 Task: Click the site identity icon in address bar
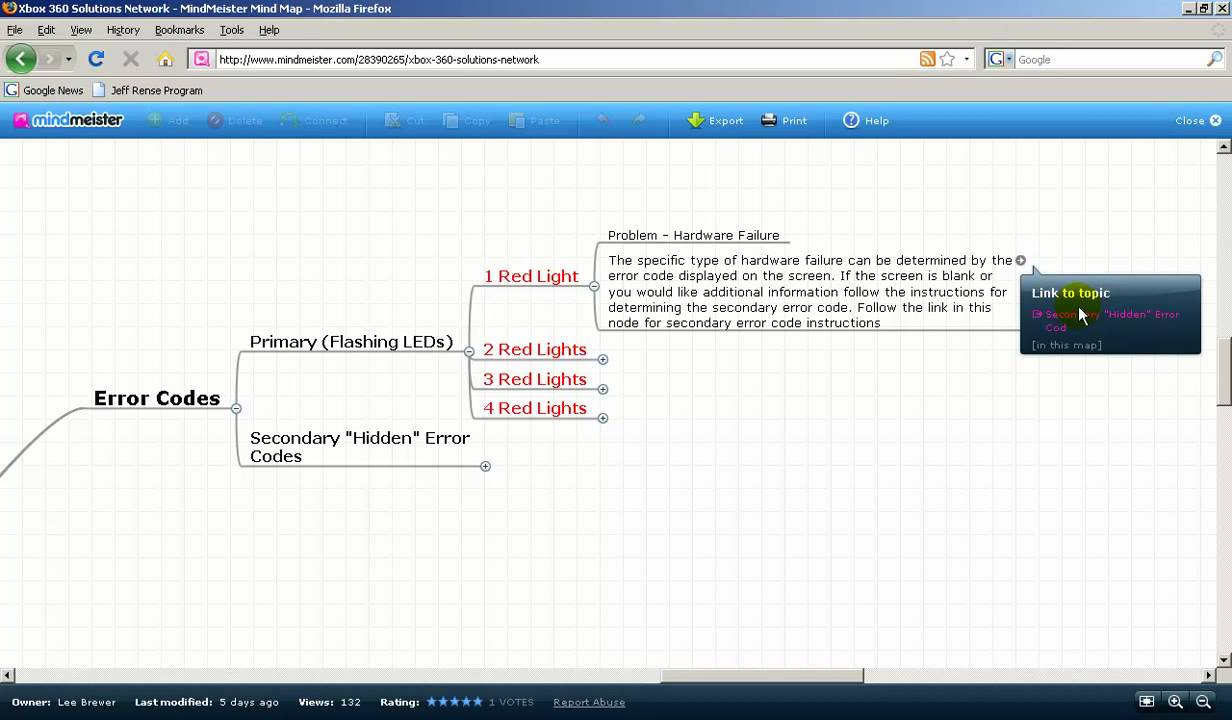pos(201,59)
